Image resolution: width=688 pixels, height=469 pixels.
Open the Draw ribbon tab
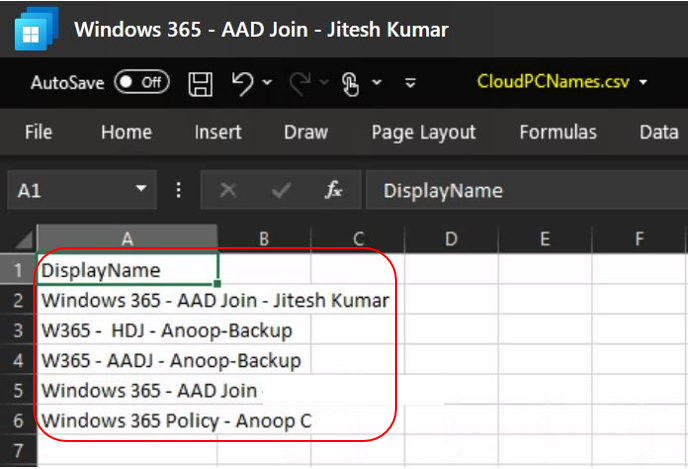tap(306, 132)
